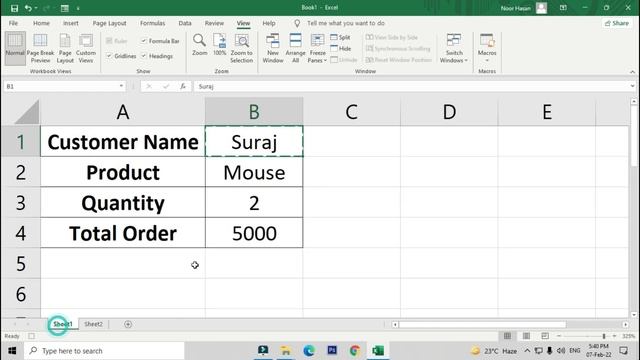Click Excel icon in taskbar
The image size is (640, 360).
point(378,351)
